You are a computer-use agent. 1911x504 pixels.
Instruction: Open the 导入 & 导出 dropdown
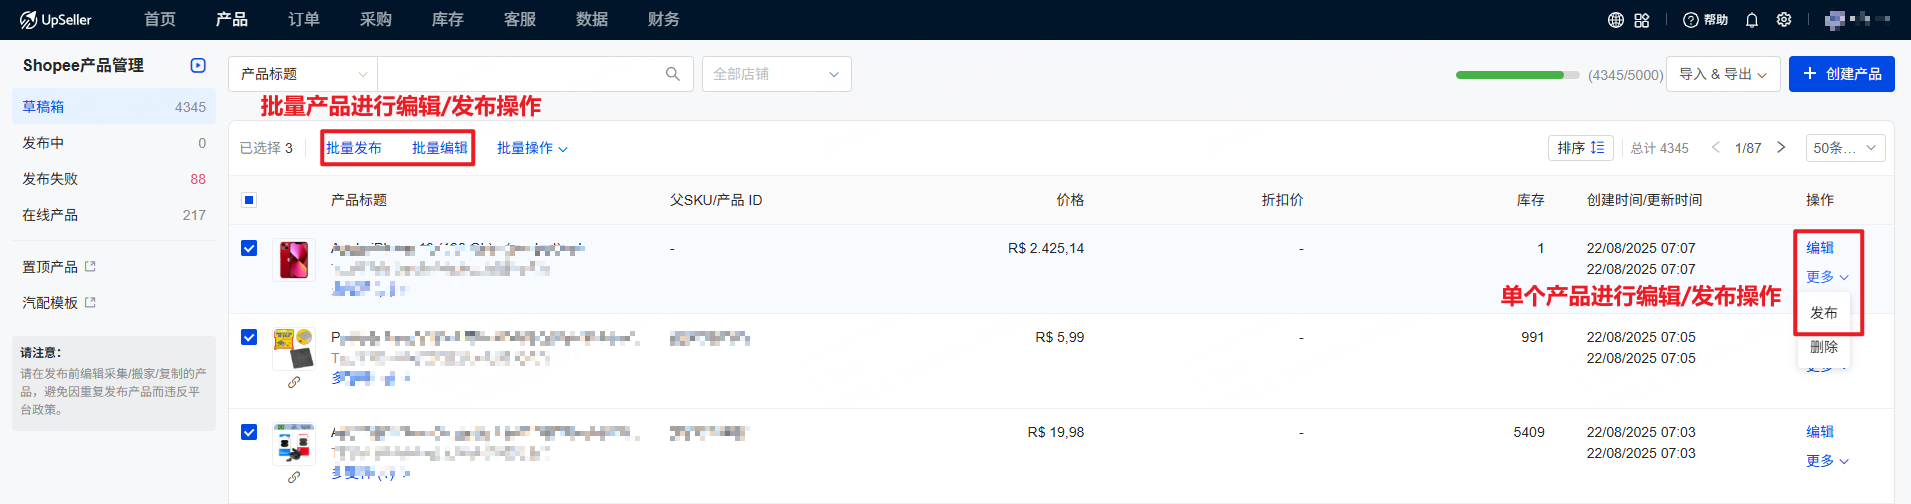[x=1722, y=74]
